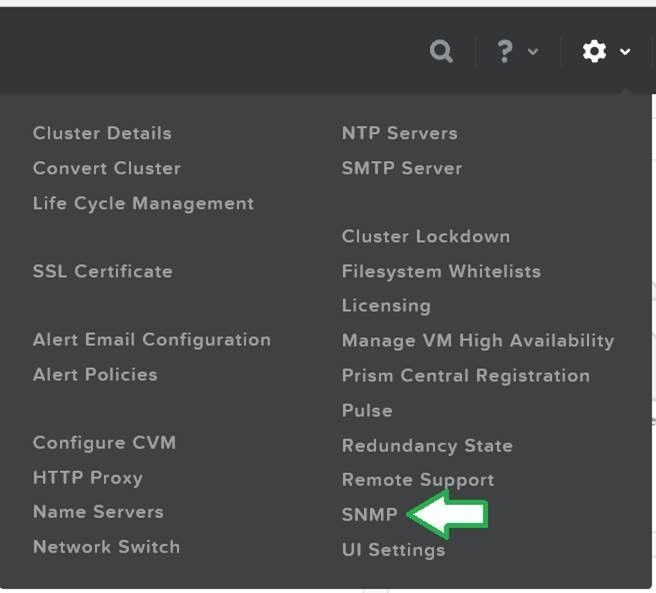Viewport: 656px width, 593px height.
Task: Select HTTP Proxy entry
Action: (x=87, y=477)
